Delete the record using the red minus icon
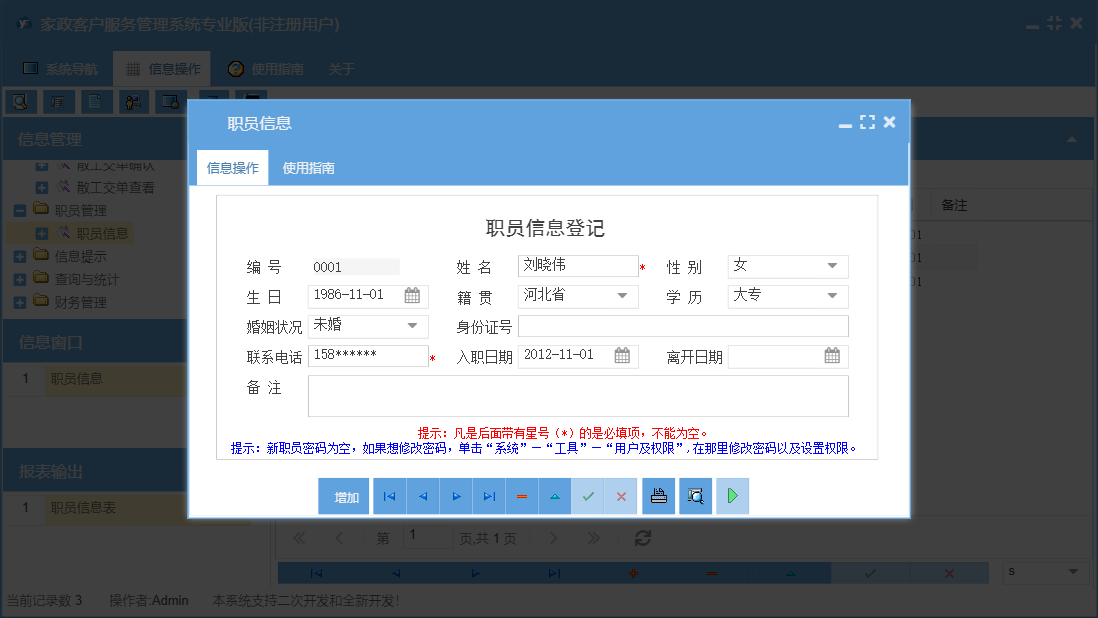The height and width of the screenshot is (618, 1098). point(521,495)
